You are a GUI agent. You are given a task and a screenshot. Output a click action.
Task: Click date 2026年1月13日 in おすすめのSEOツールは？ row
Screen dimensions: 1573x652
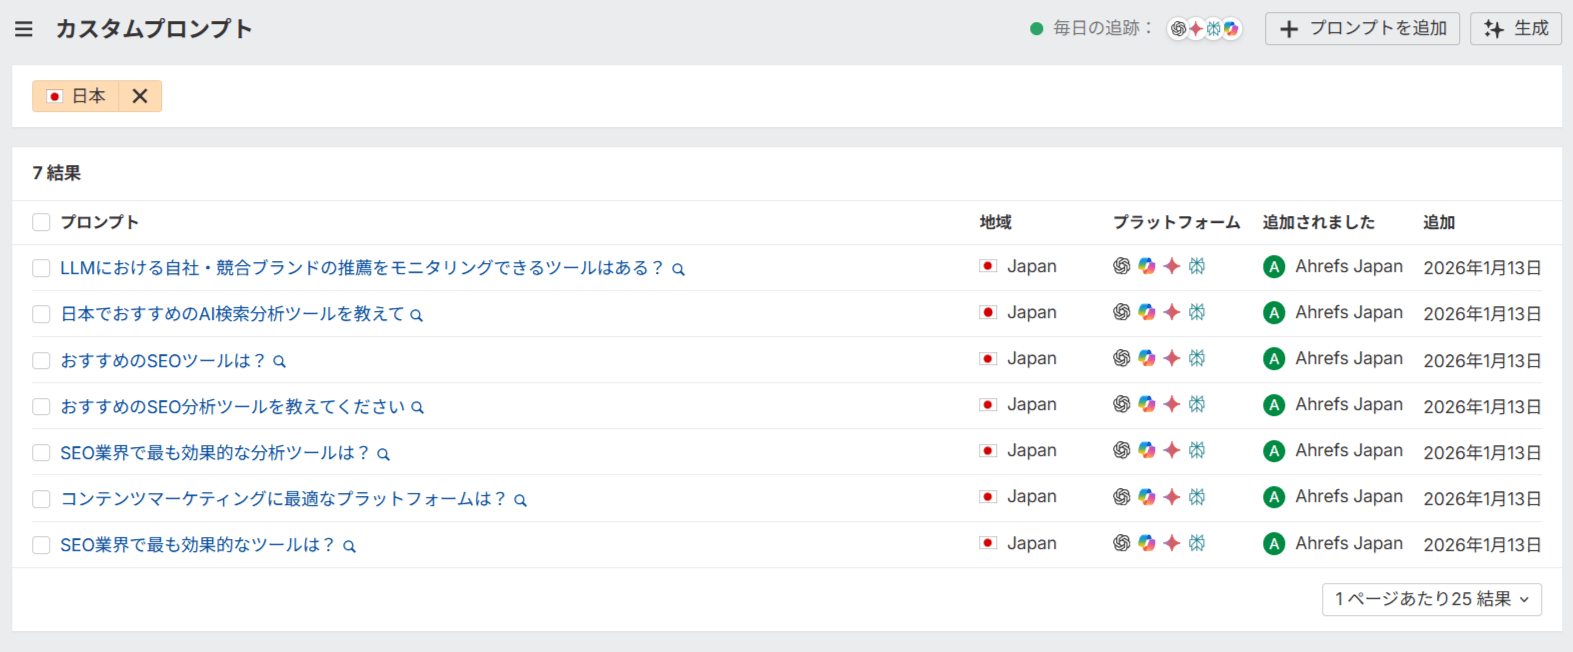point(1482,361)
